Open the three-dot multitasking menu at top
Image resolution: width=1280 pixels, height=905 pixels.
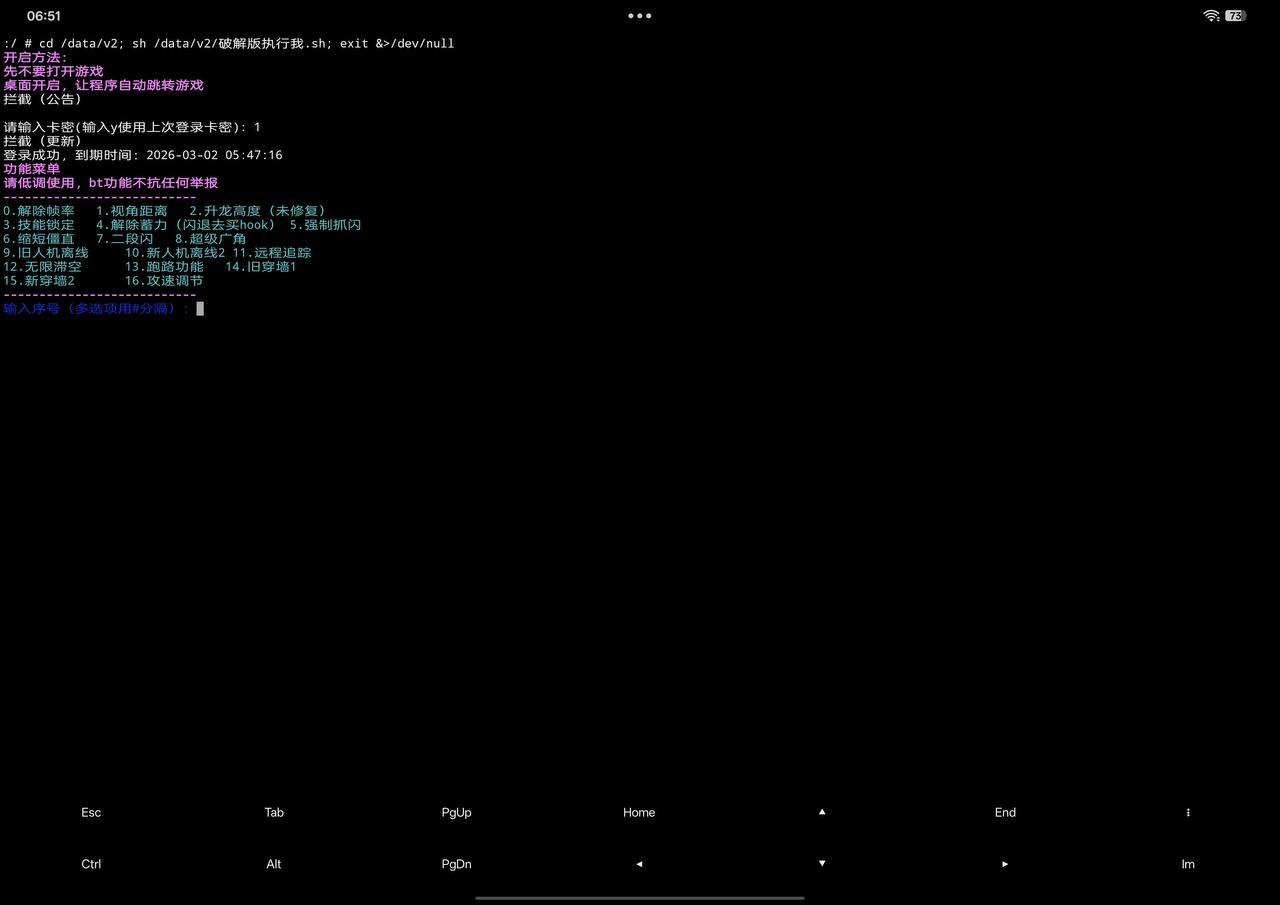tap(639, 16)
